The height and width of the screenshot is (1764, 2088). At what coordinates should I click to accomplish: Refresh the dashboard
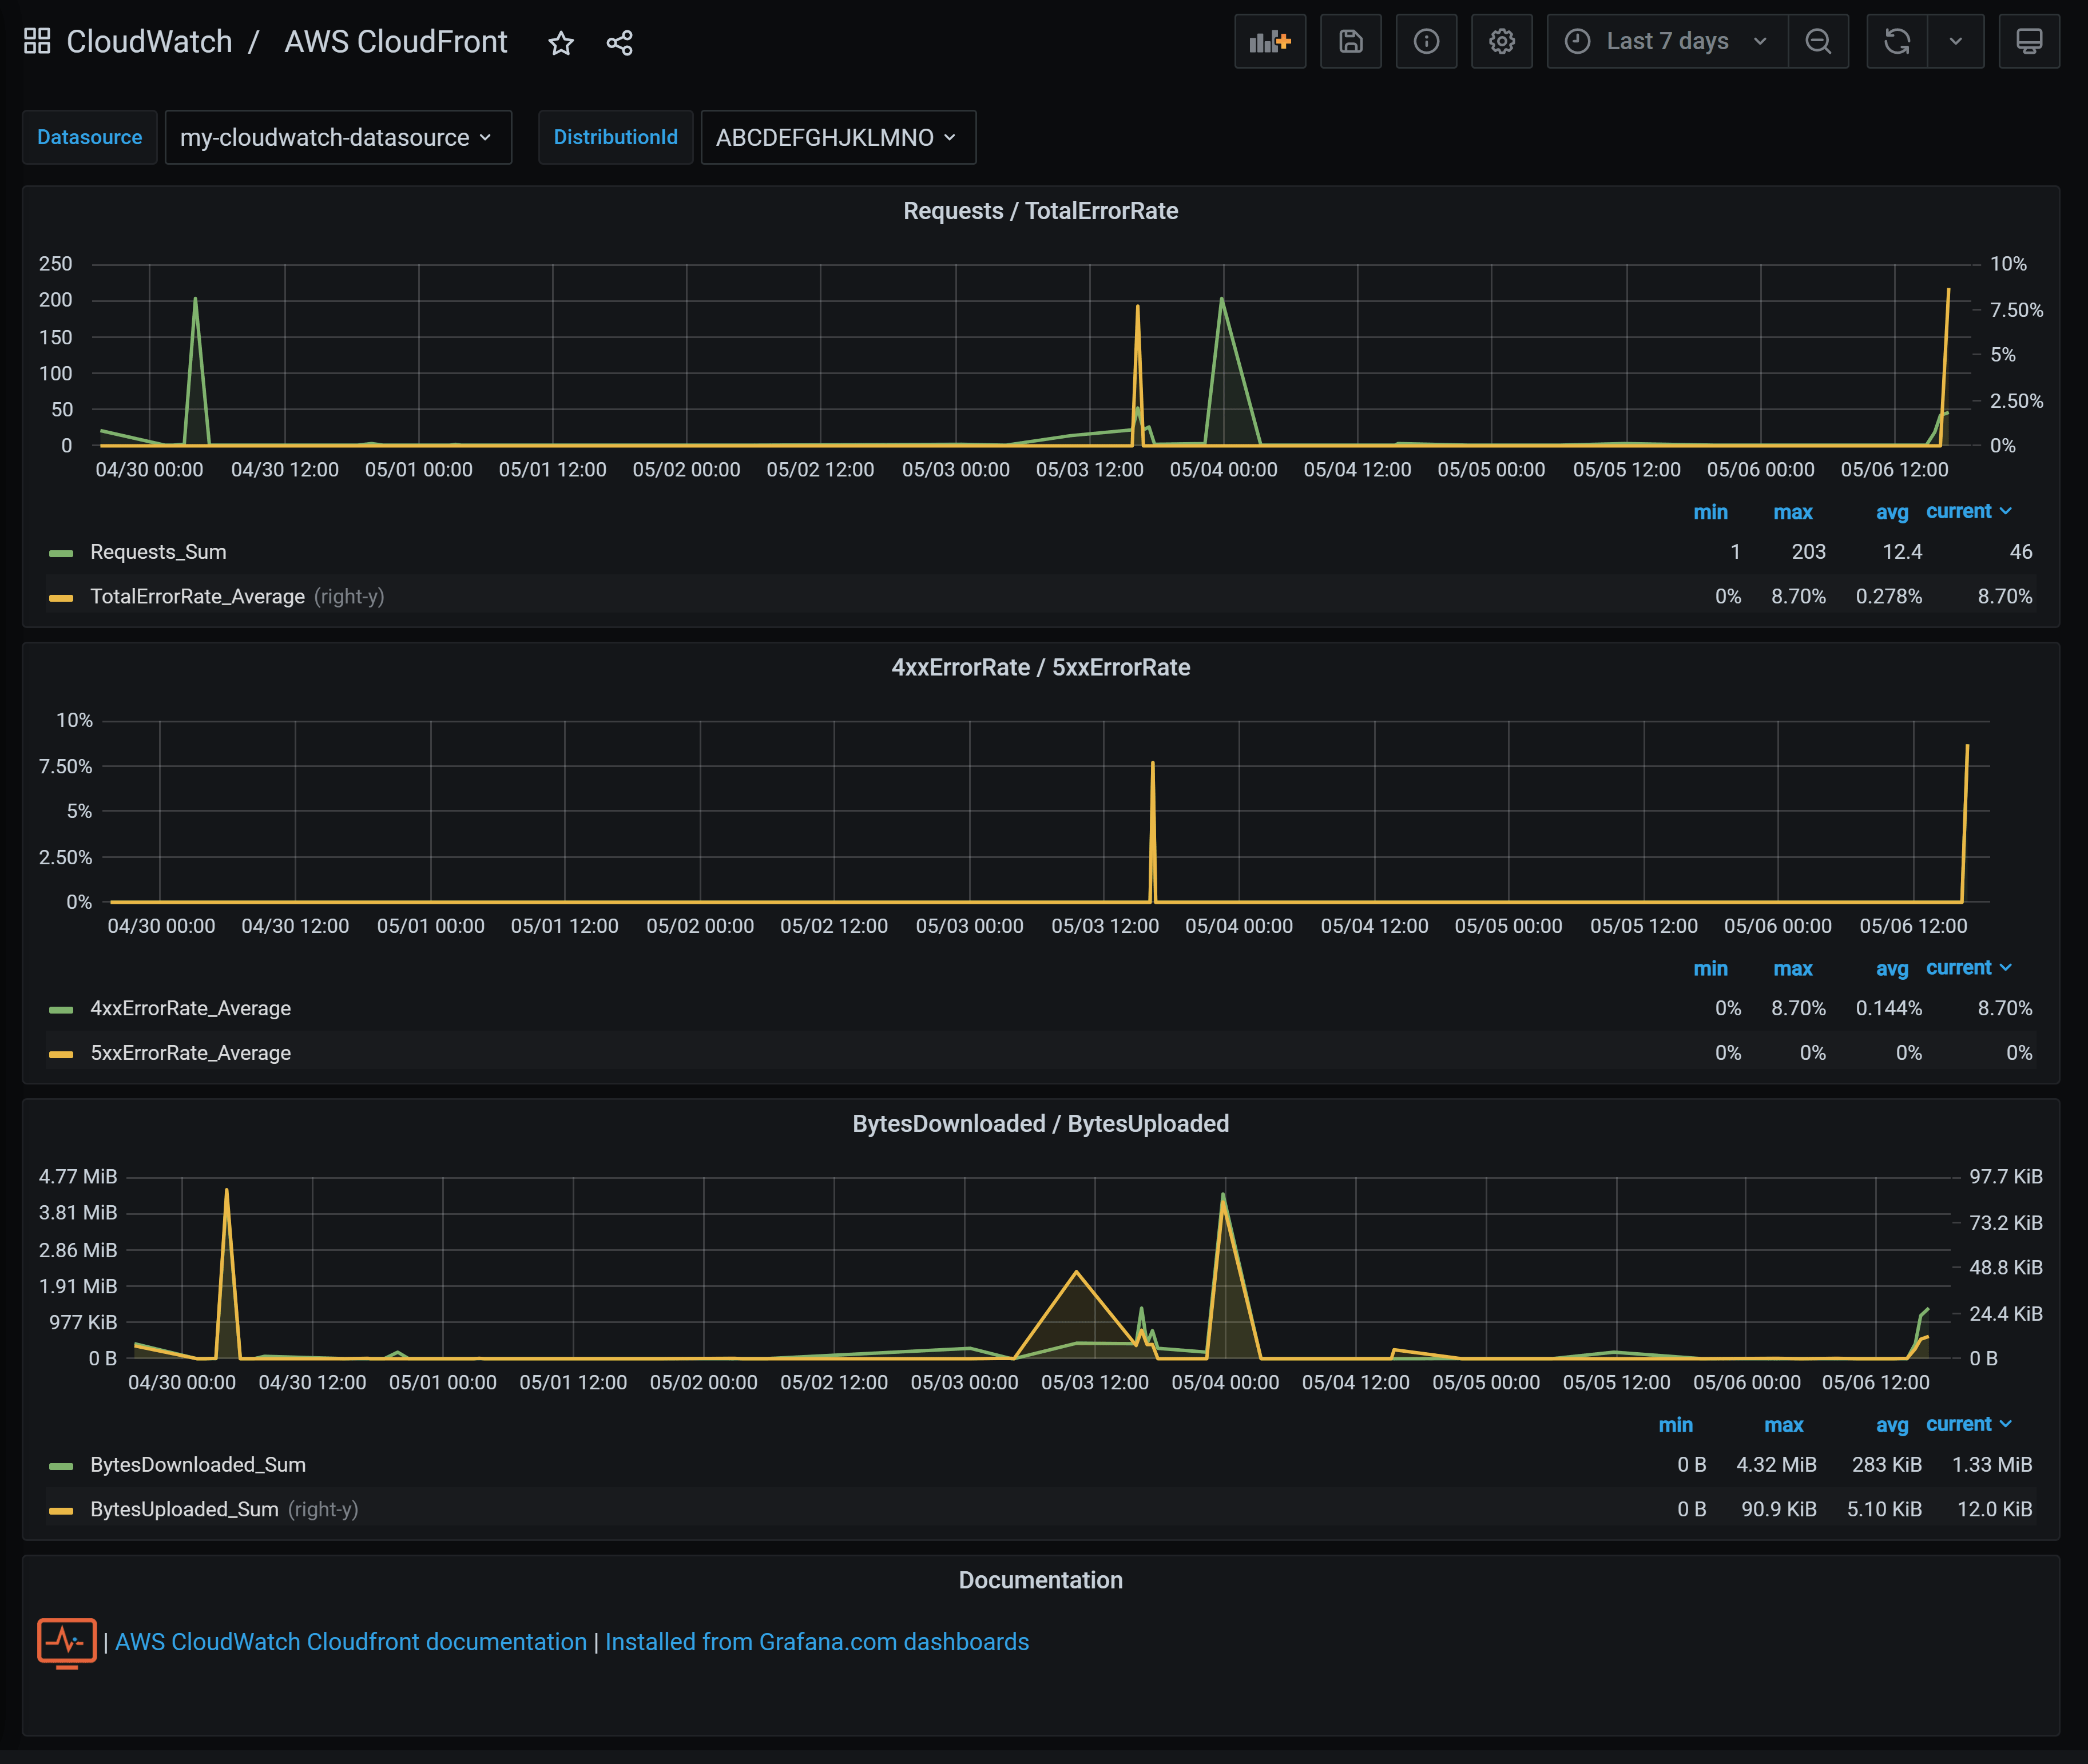point(1896,41)
